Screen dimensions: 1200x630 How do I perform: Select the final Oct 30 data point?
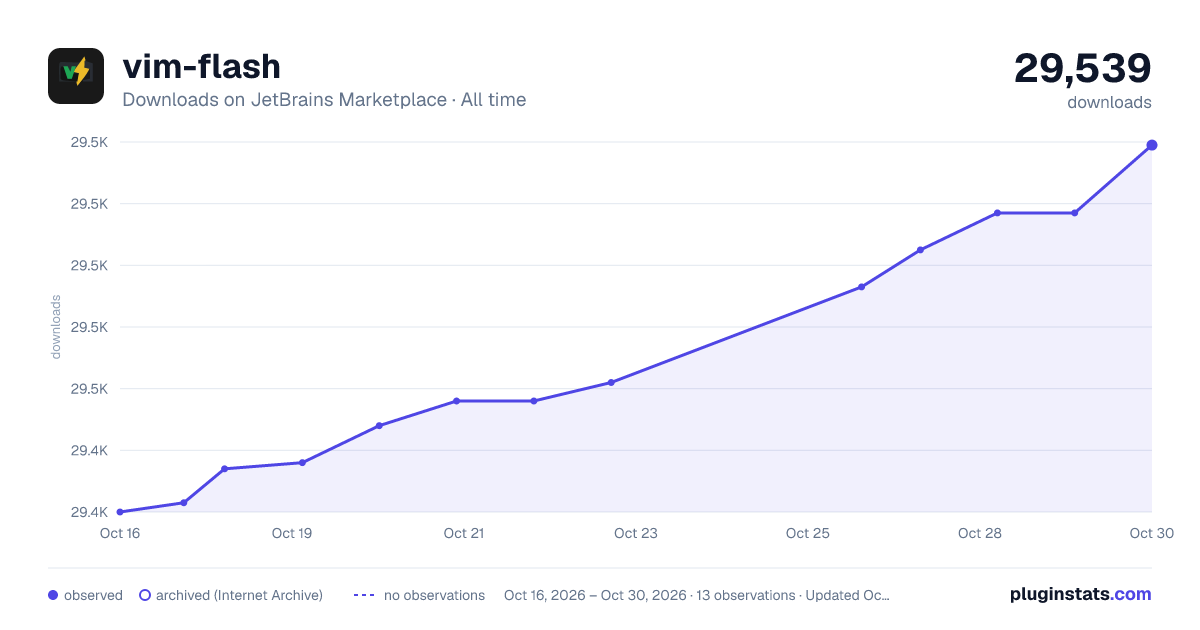pyautogui.click(x=1152, y=145)
